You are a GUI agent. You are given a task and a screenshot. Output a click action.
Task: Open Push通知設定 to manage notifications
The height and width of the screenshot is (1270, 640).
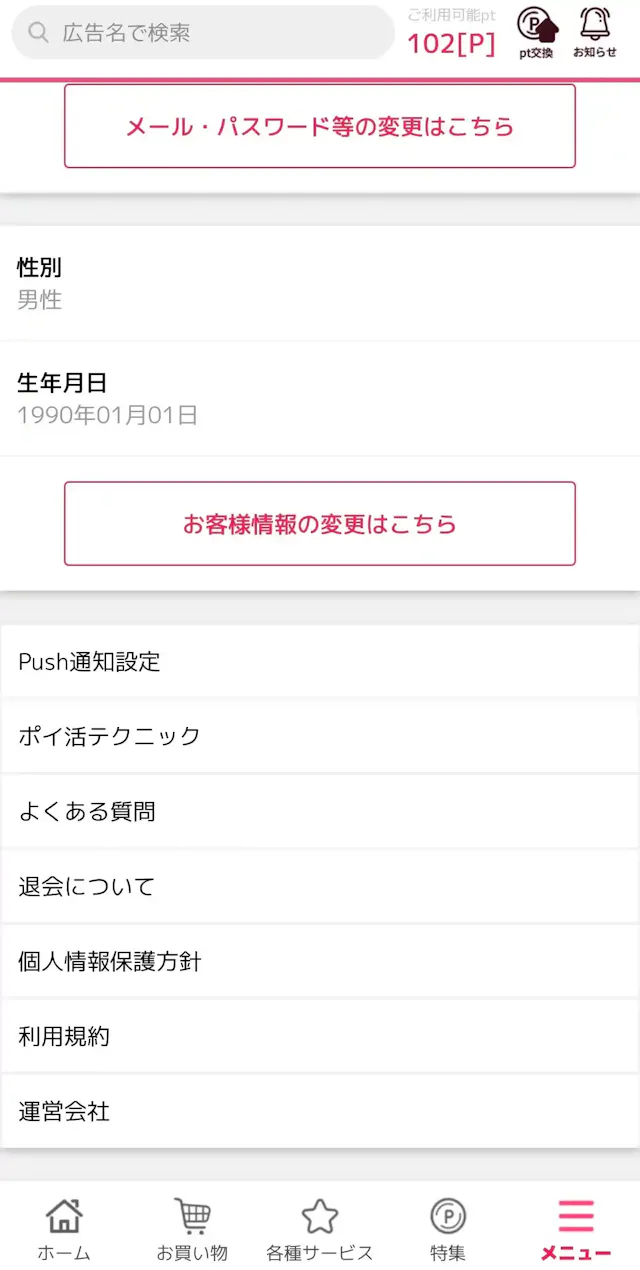[320, 661]
